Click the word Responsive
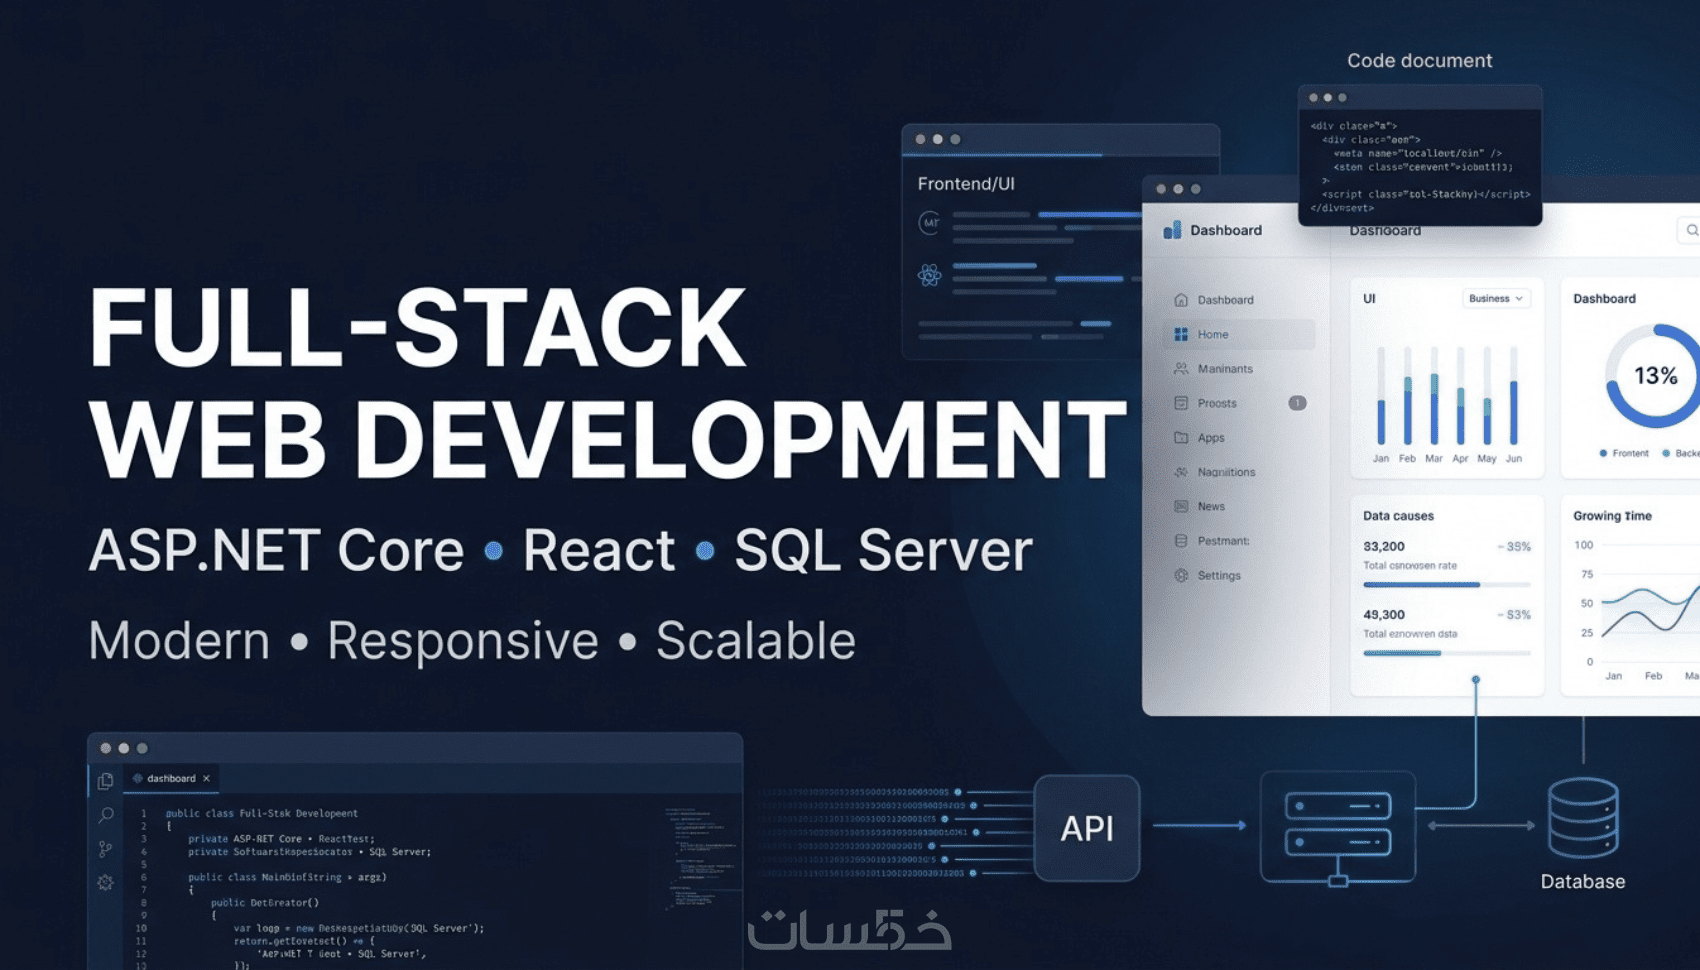 point(463,642)
